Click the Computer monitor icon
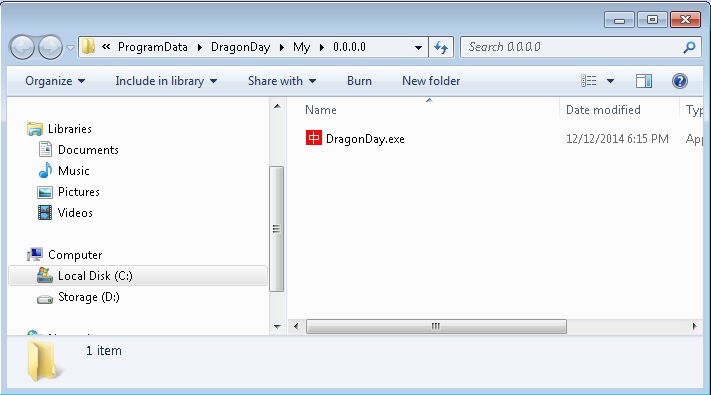 coord(35,254)
